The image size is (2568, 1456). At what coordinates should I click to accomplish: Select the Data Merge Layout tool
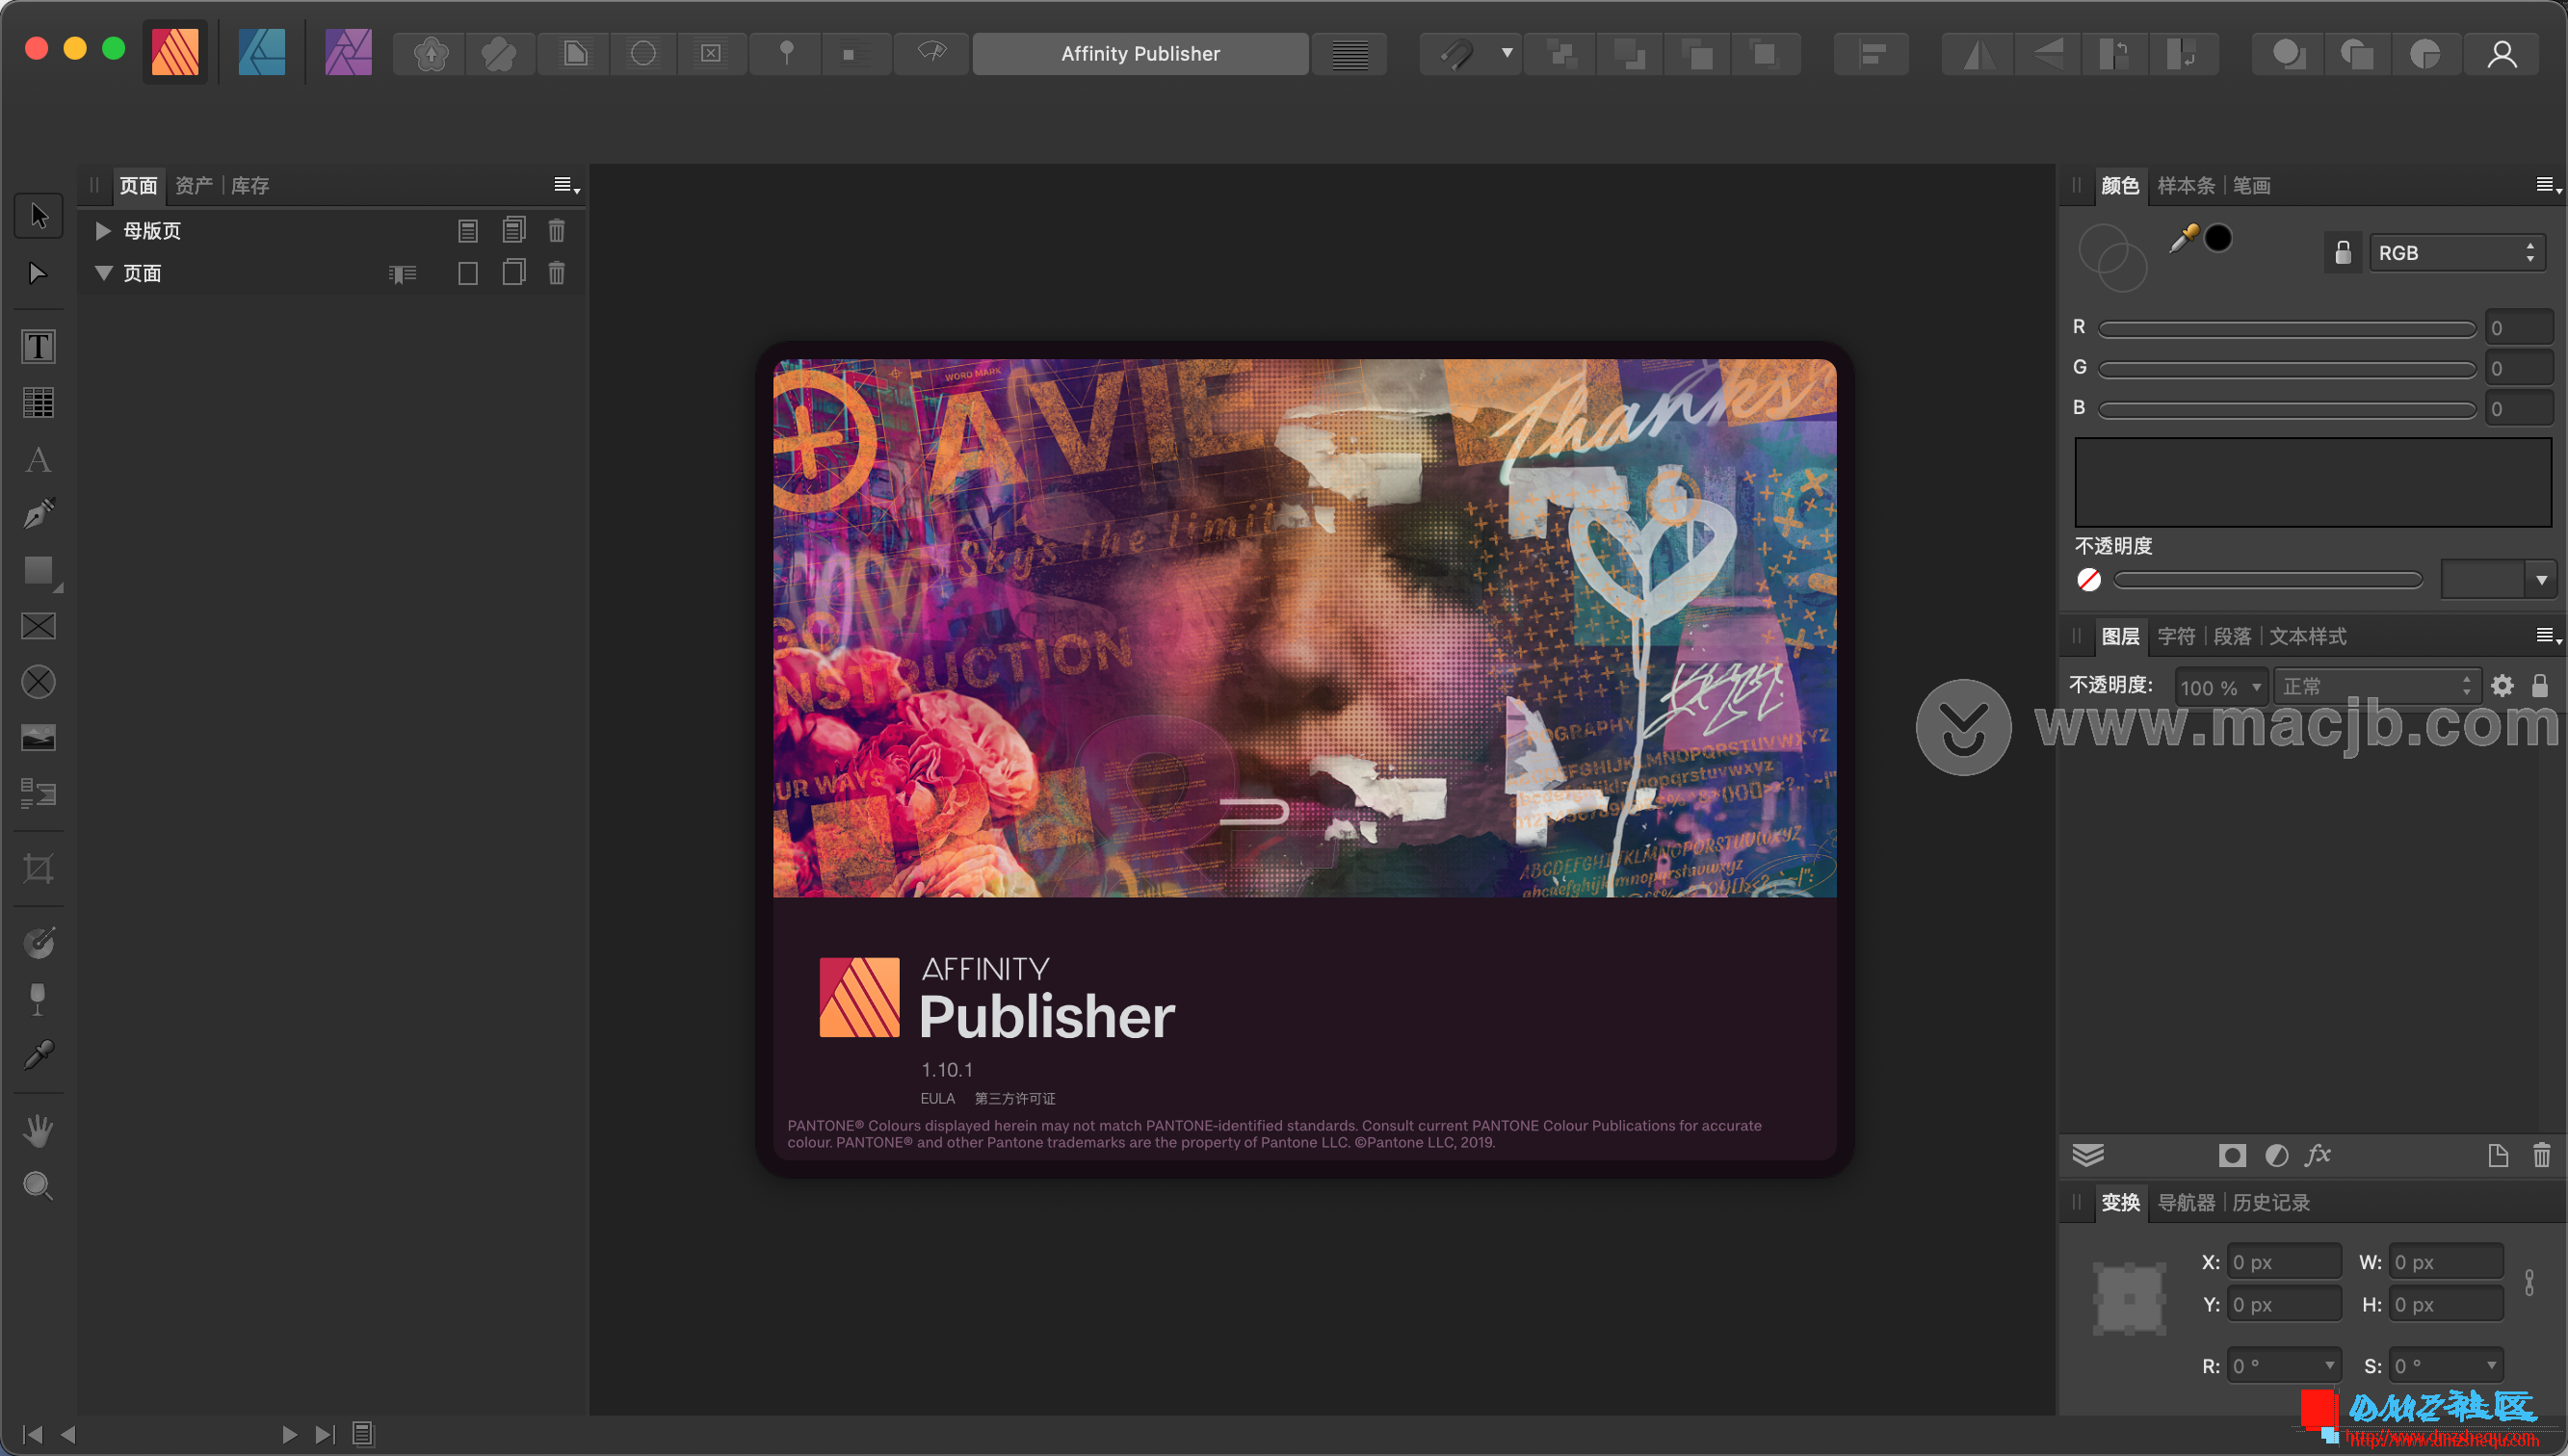[38, 793]
